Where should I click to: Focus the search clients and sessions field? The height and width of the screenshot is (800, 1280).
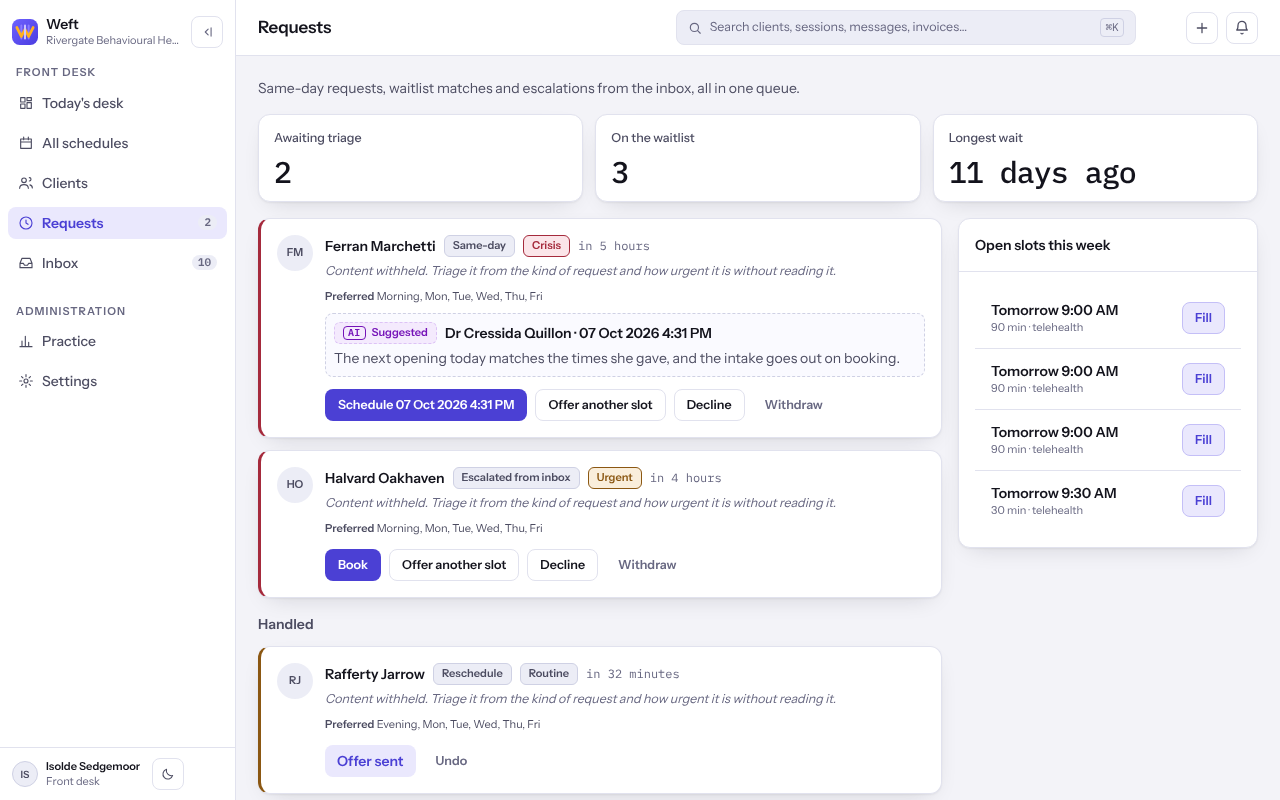(x=905, y=28)
